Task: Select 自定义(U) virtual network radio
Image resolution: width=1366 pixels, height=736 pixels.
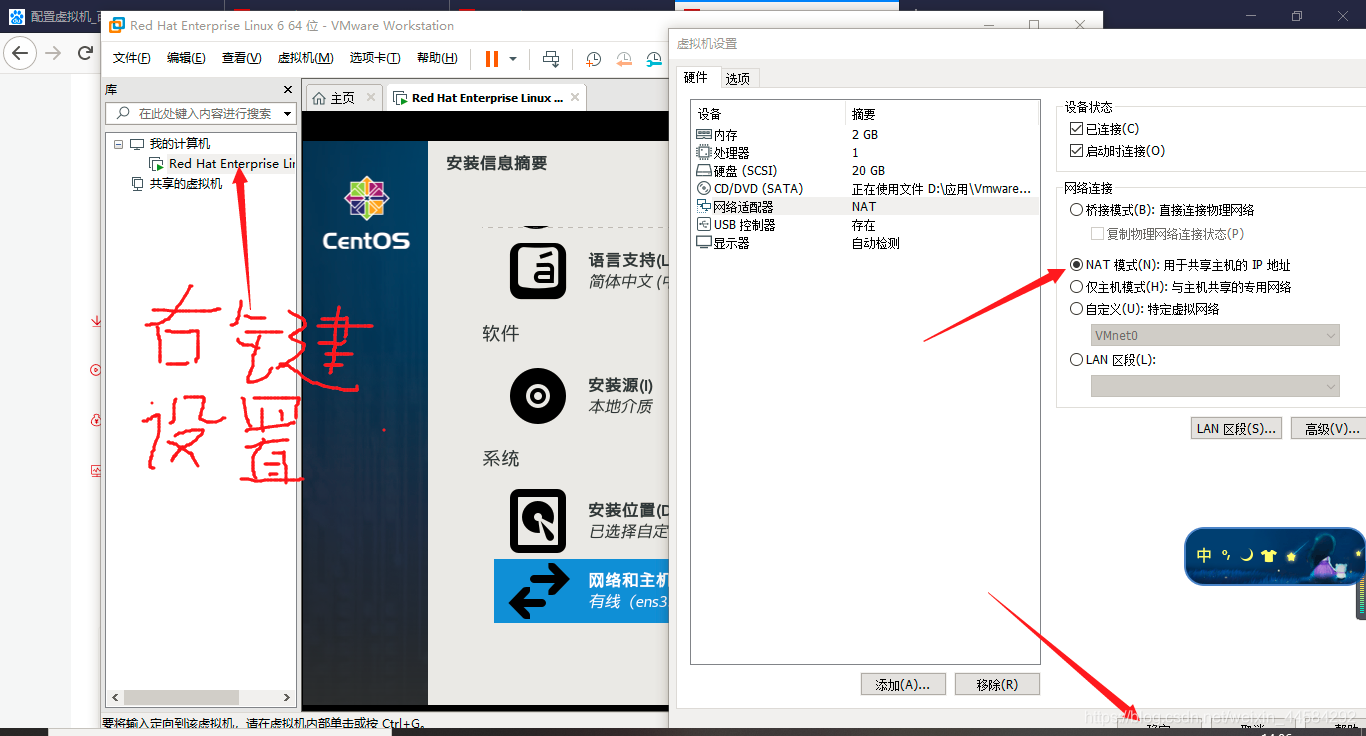Action: click(1076, 309)
